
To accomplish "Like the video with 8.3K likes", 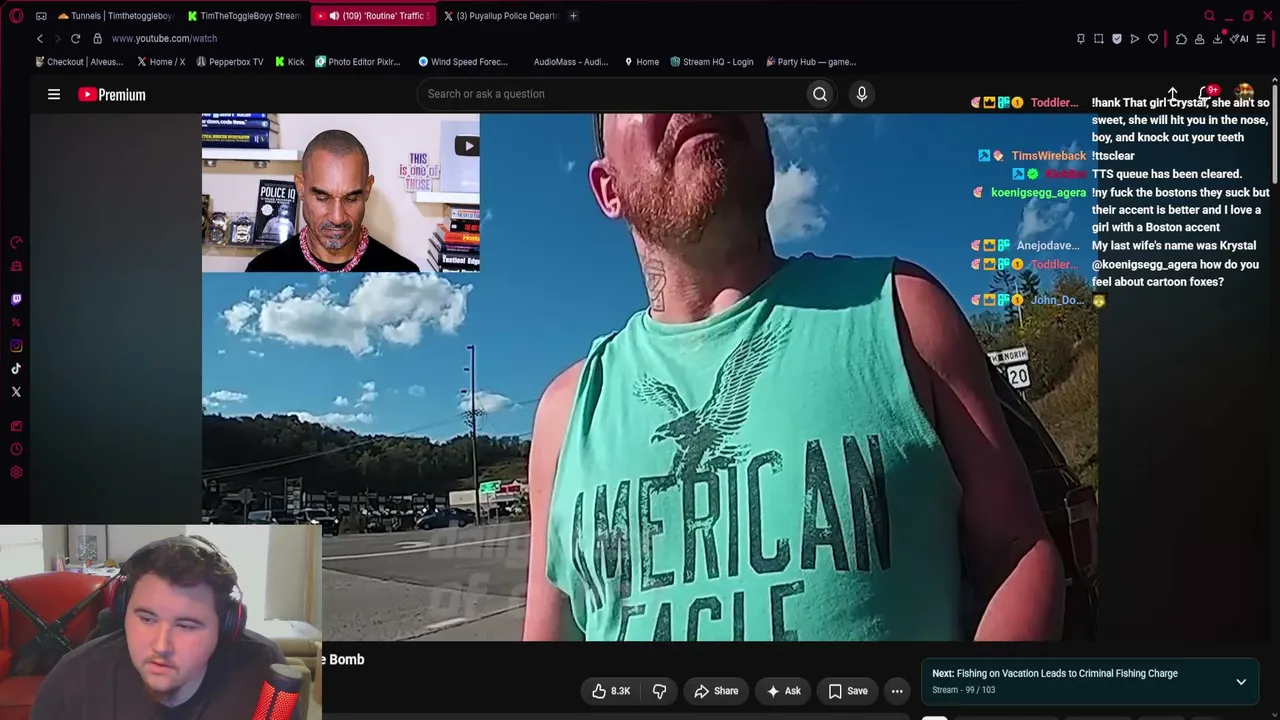I will coord(611,691).
